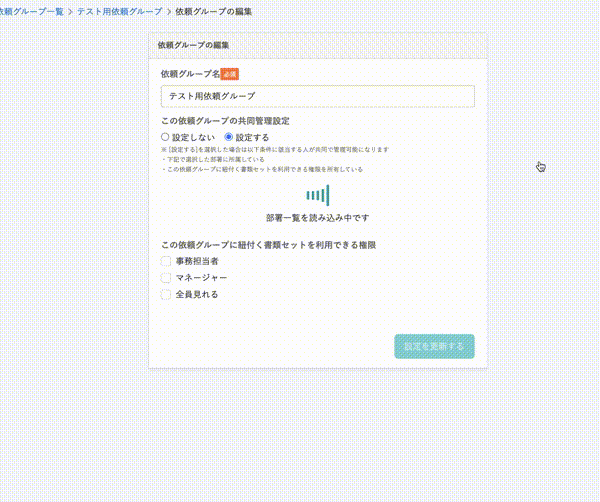Check the 事務担当者 checkbox
This screenshot has height=502, width=600.
[x=166, y=261]
